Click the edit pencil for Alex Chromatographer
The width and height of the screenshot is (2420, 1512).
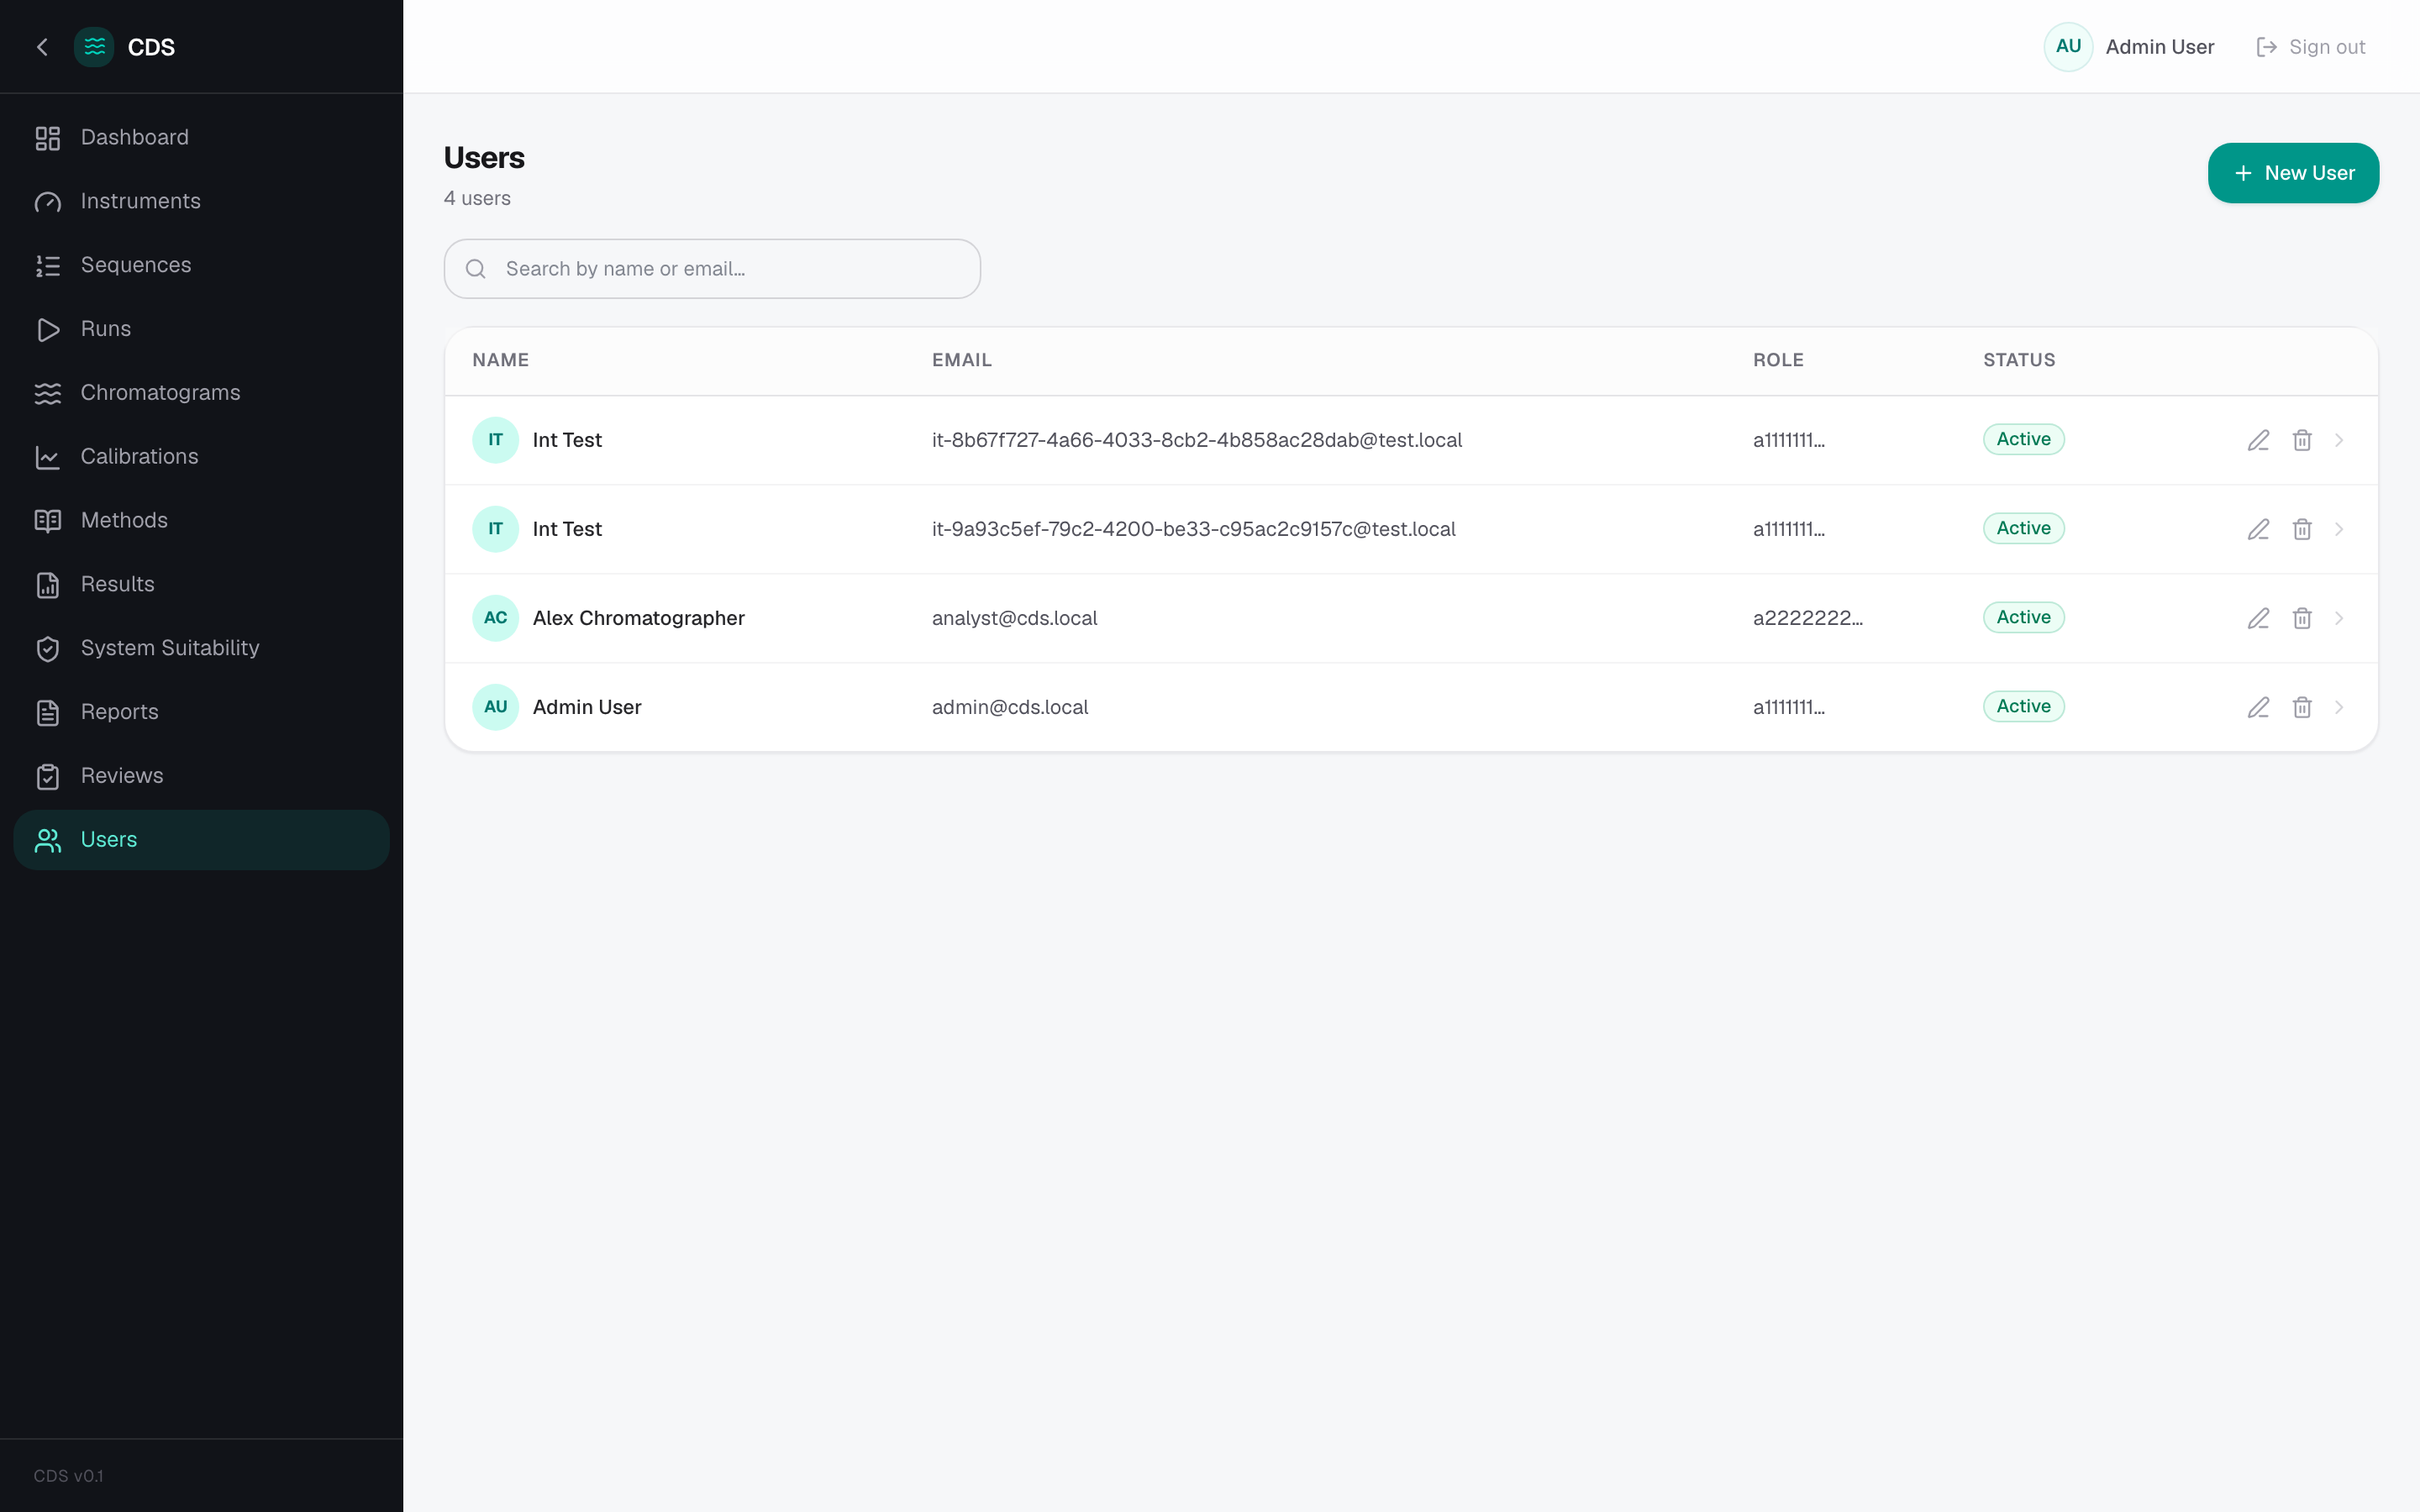click(x=2258, y=618)
